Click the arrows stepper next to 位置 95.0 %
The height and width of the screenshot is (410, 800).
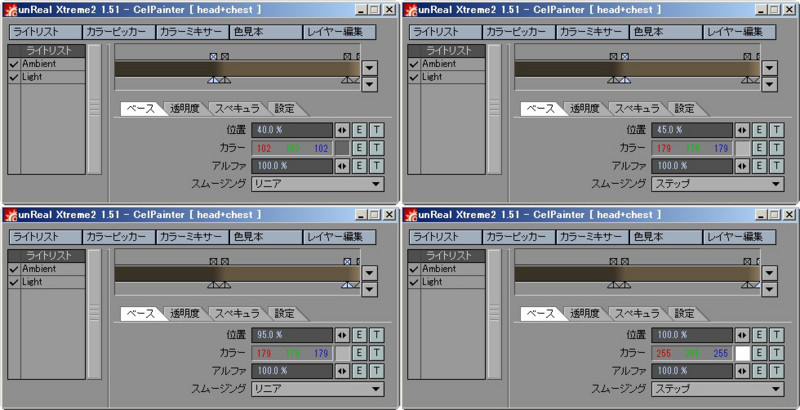click(x=342, y=335)
